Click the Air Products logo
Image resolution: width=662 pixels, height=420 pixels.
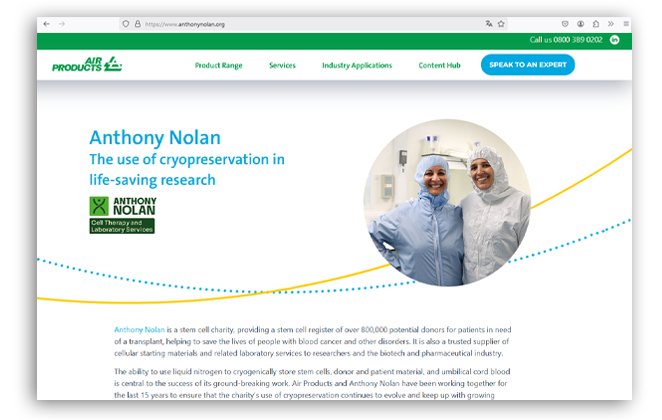click(87, 65)
